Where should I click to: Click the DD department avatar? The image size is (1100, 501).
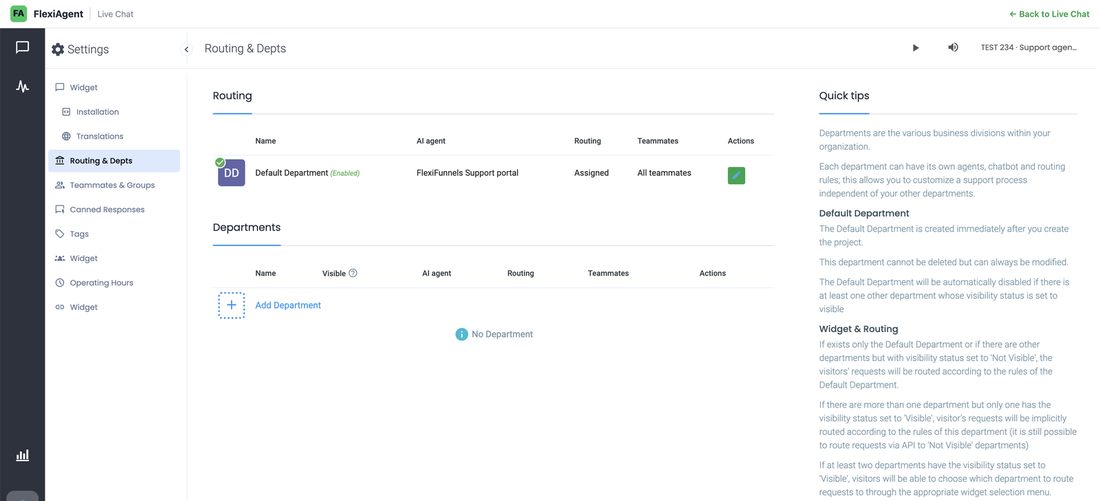click(x=232, y=173)
